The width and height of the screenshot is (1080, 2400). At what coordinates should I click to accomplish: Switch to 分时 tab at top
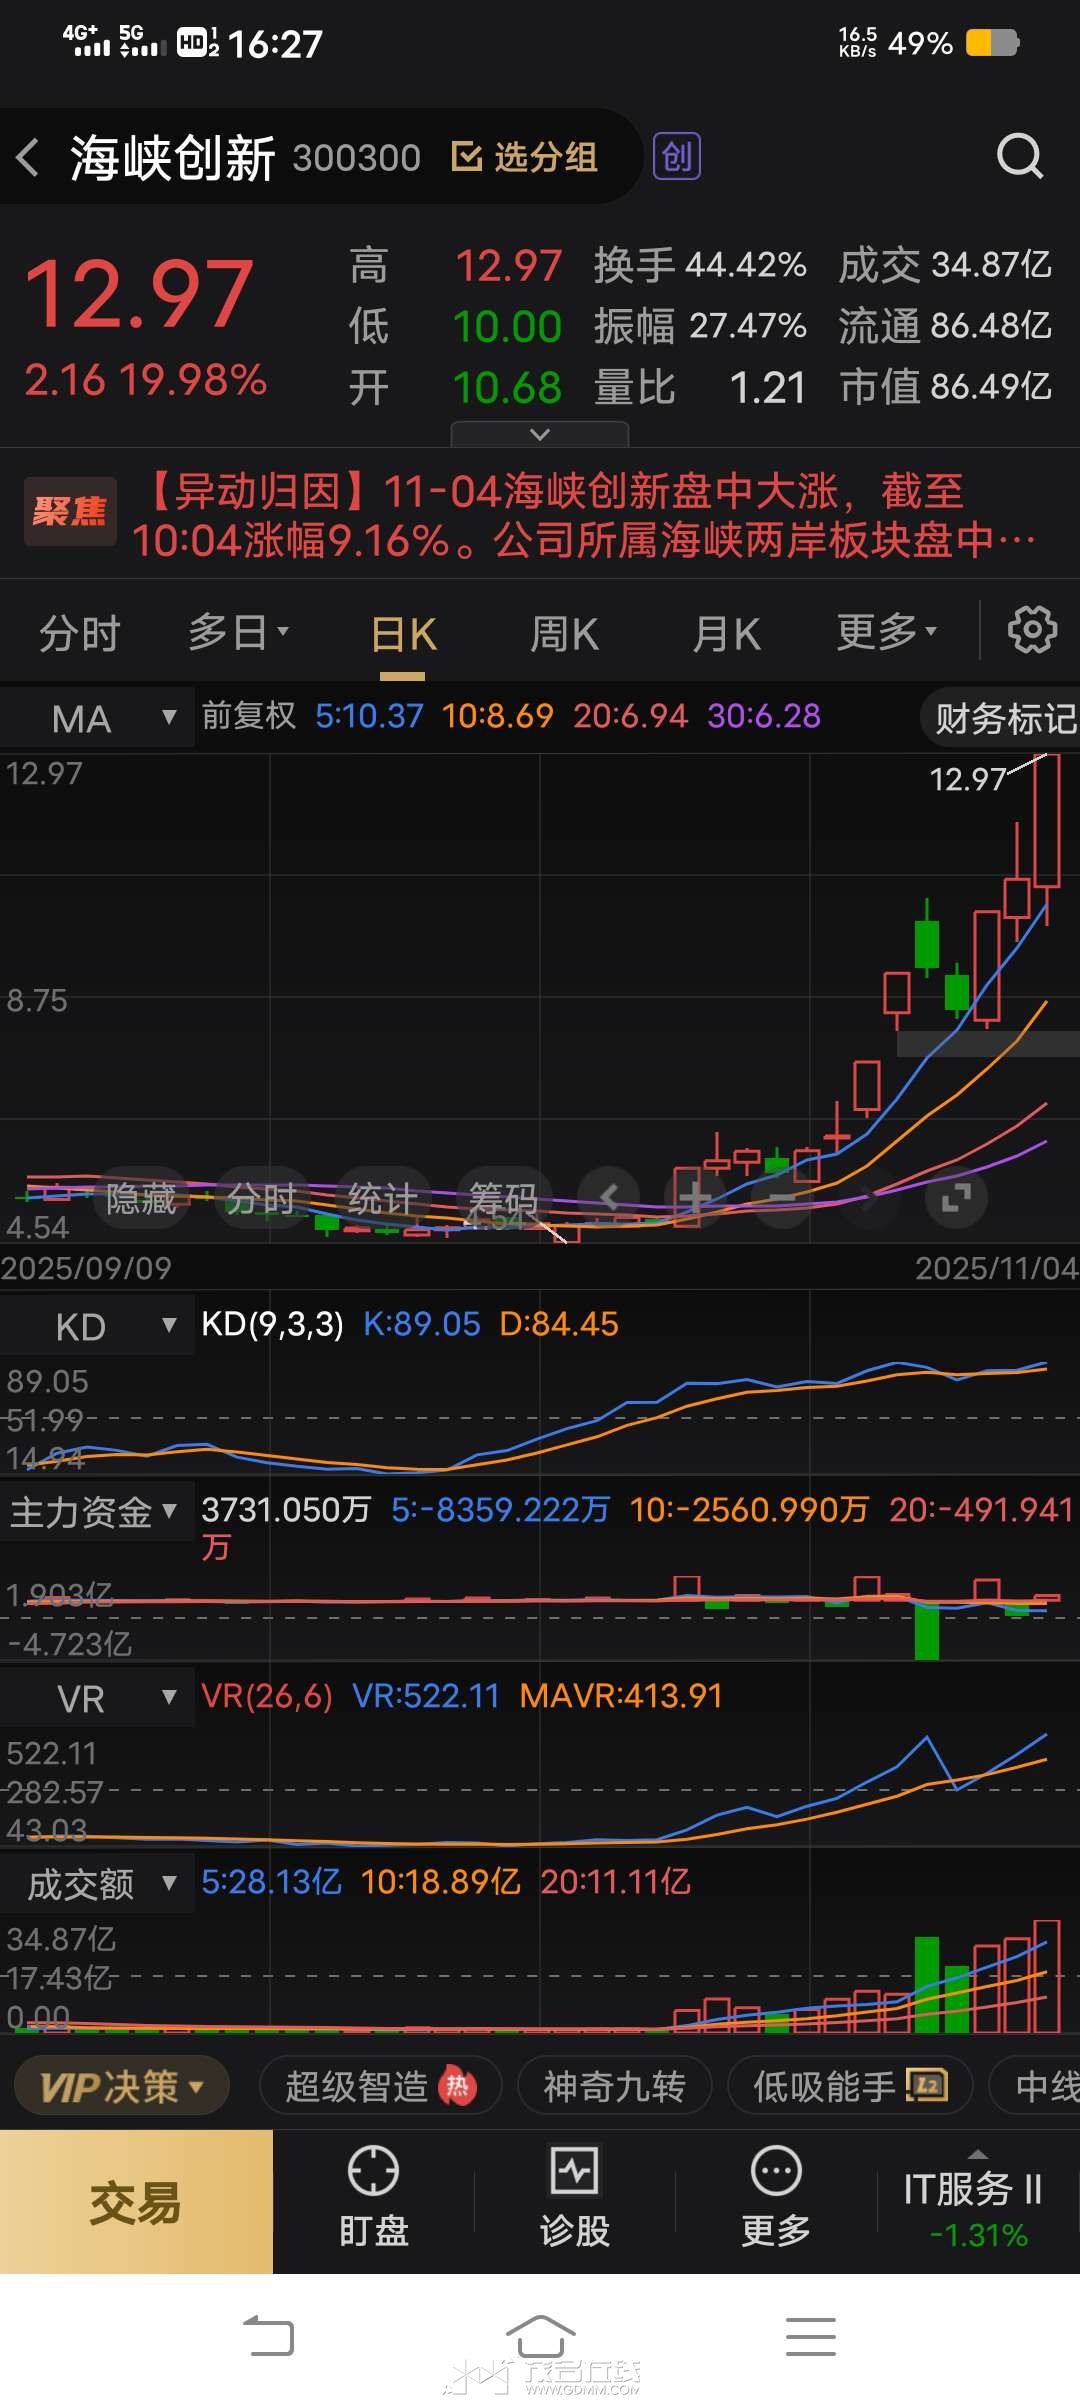point(80,634)
